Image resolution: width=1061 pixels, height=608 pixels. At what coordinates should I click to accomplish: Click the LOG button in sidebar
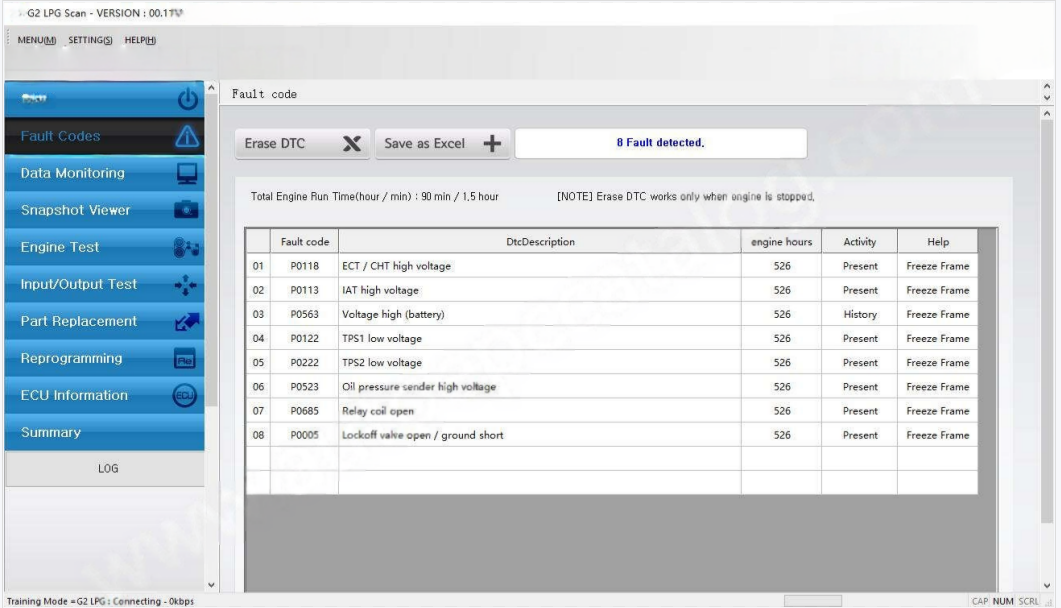point(104,468)
